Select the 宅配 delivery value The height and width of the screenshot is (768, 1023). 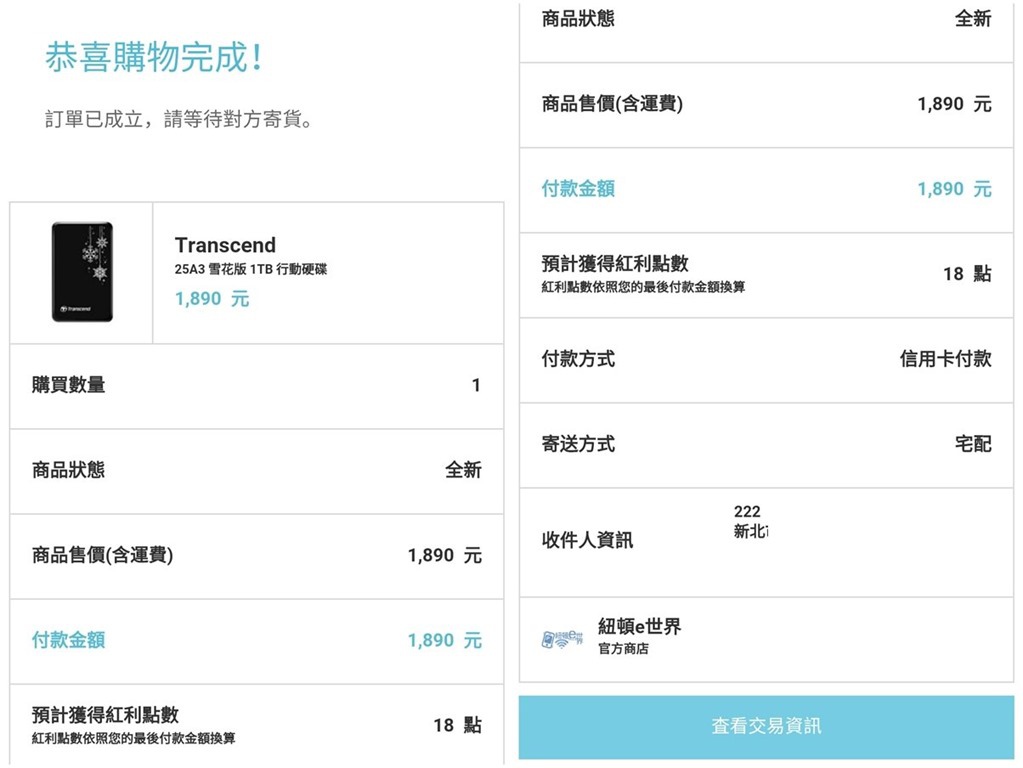(x=972, y=444)
